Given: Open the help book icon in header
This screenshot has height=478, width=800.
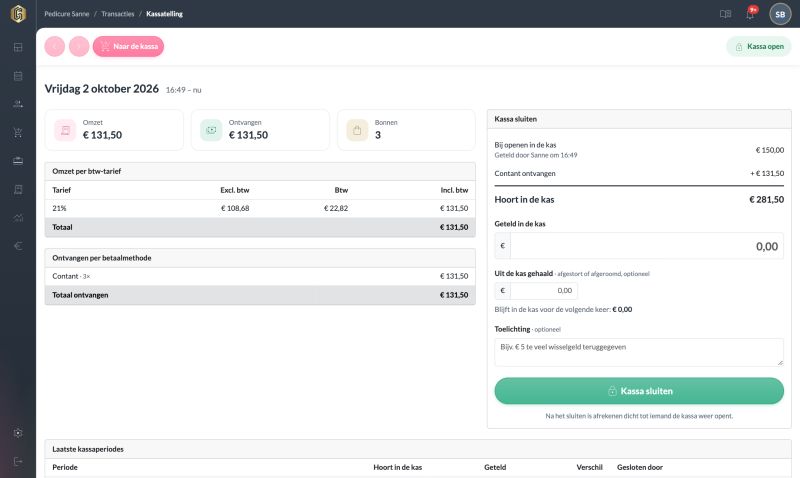Looking at the screenshot, I should 725,14.
